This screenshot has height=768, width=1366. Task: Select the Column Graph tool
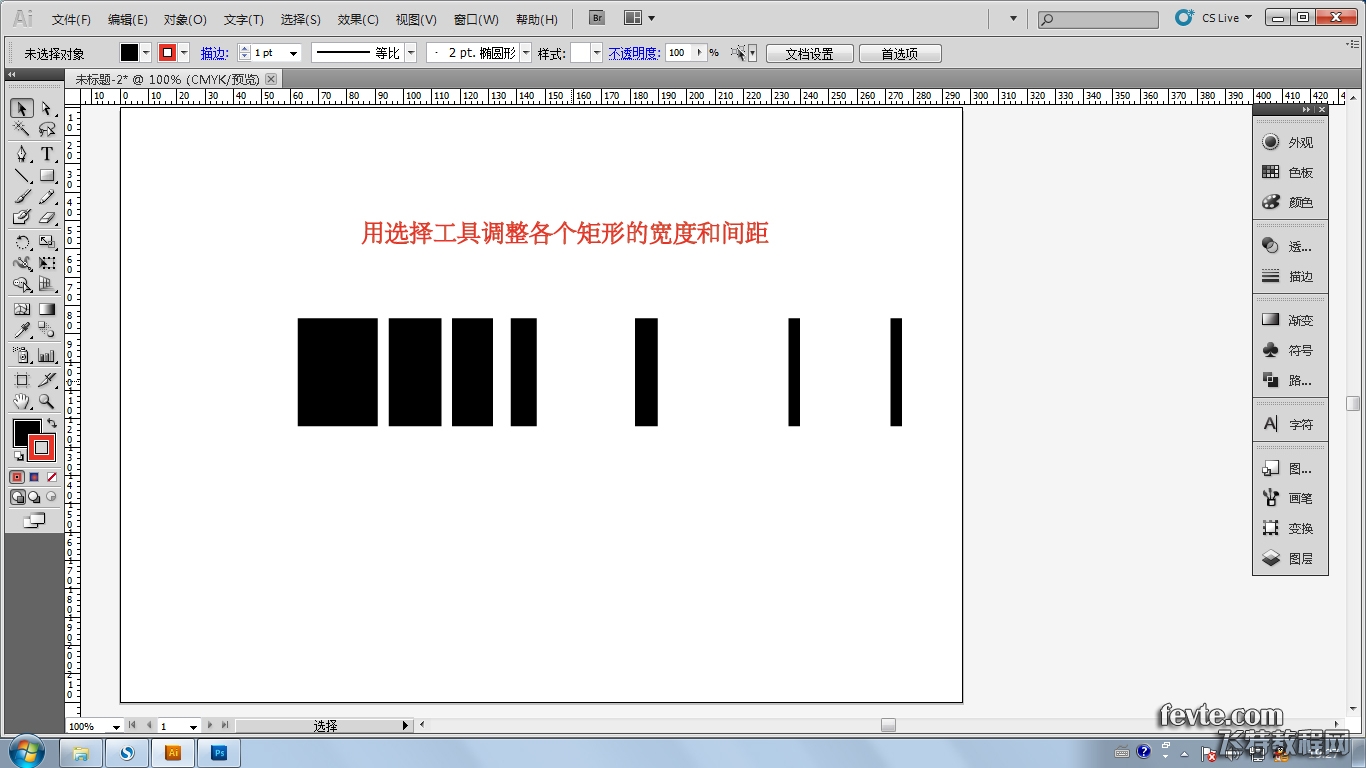[x=46, y=355]
